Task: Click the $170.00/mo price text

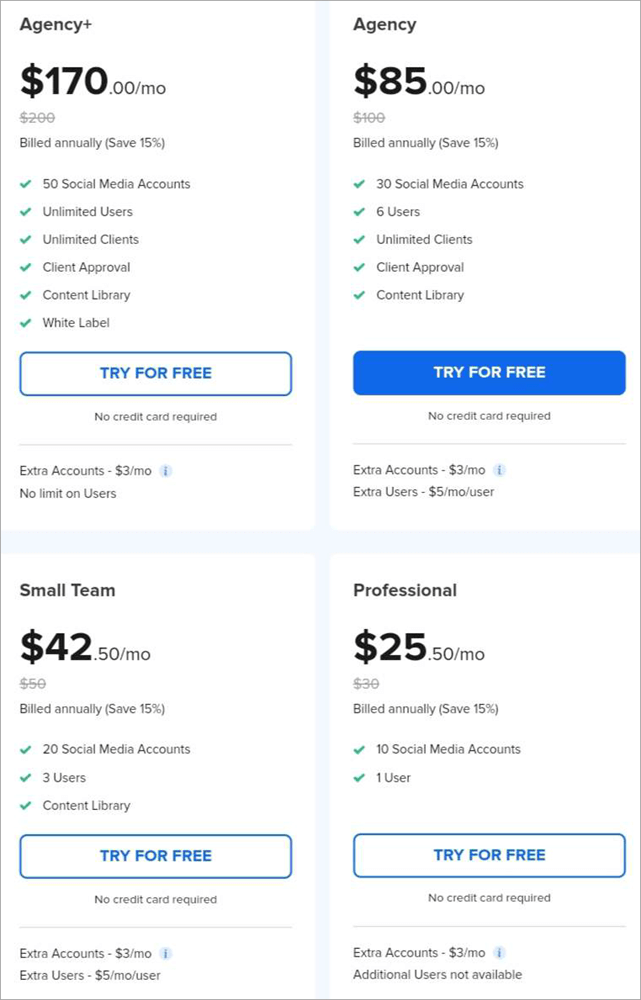Action: click(x=93, y=82)
